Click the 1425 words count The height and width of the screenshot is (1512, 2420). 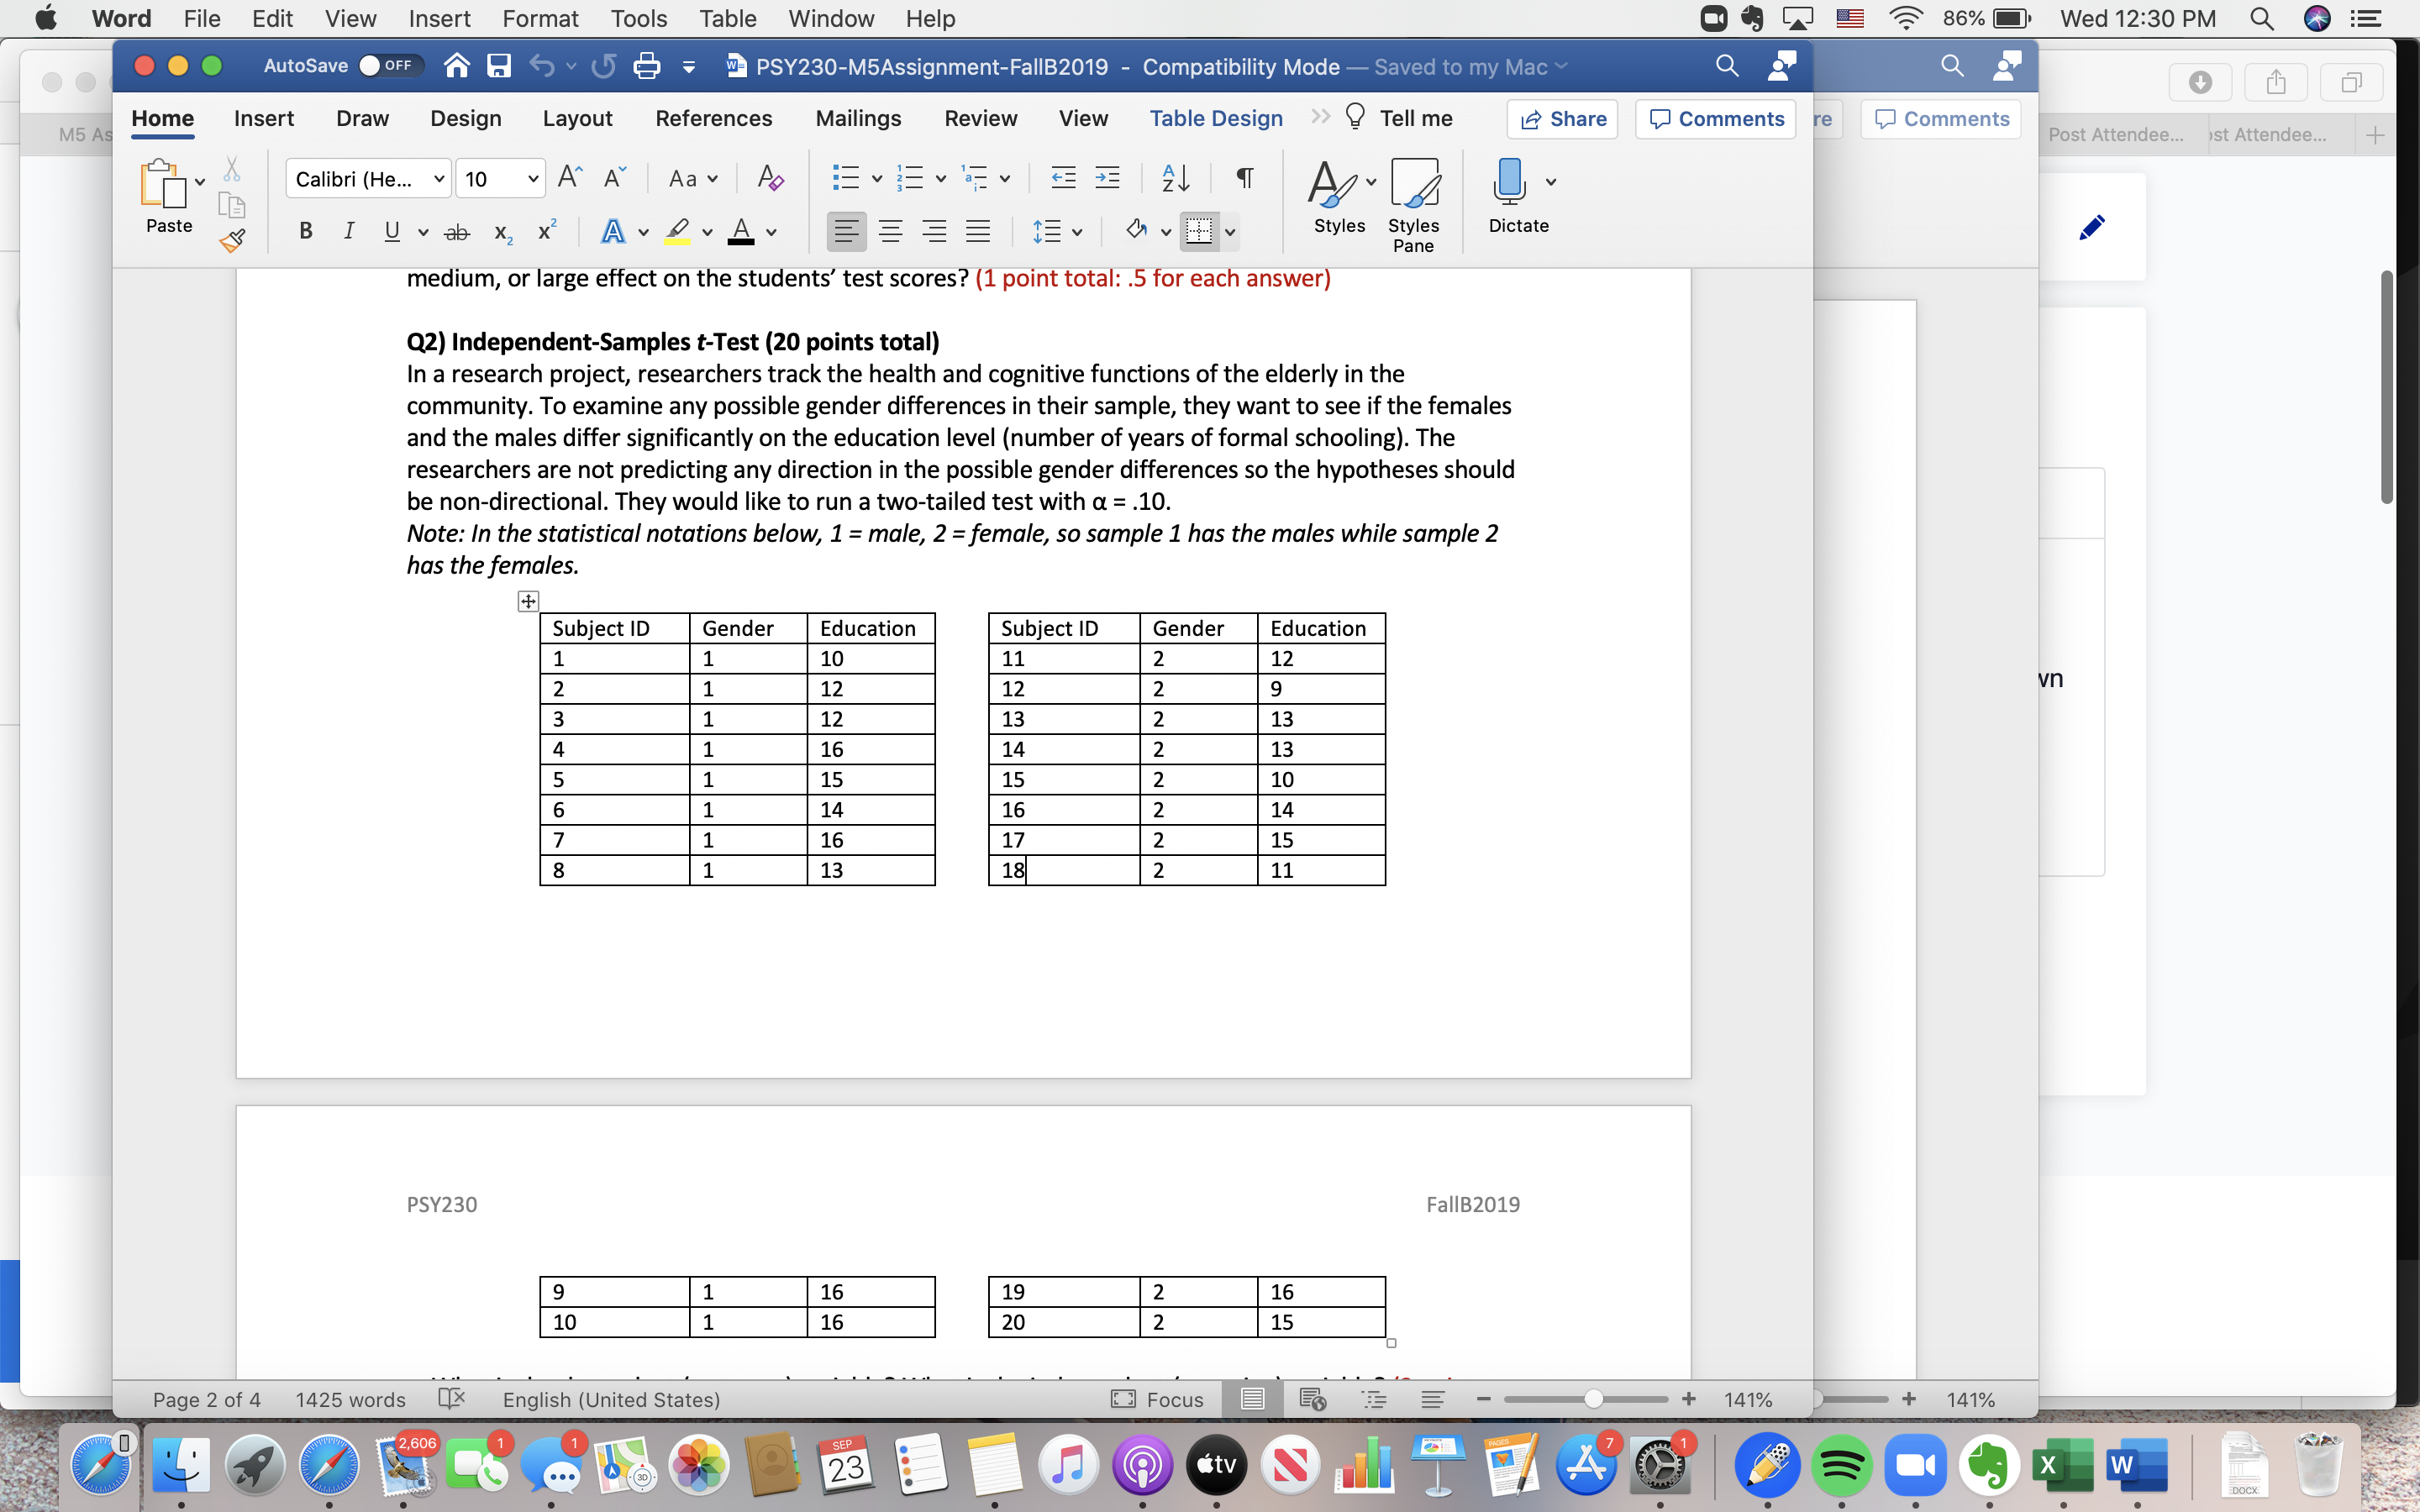350,1399
